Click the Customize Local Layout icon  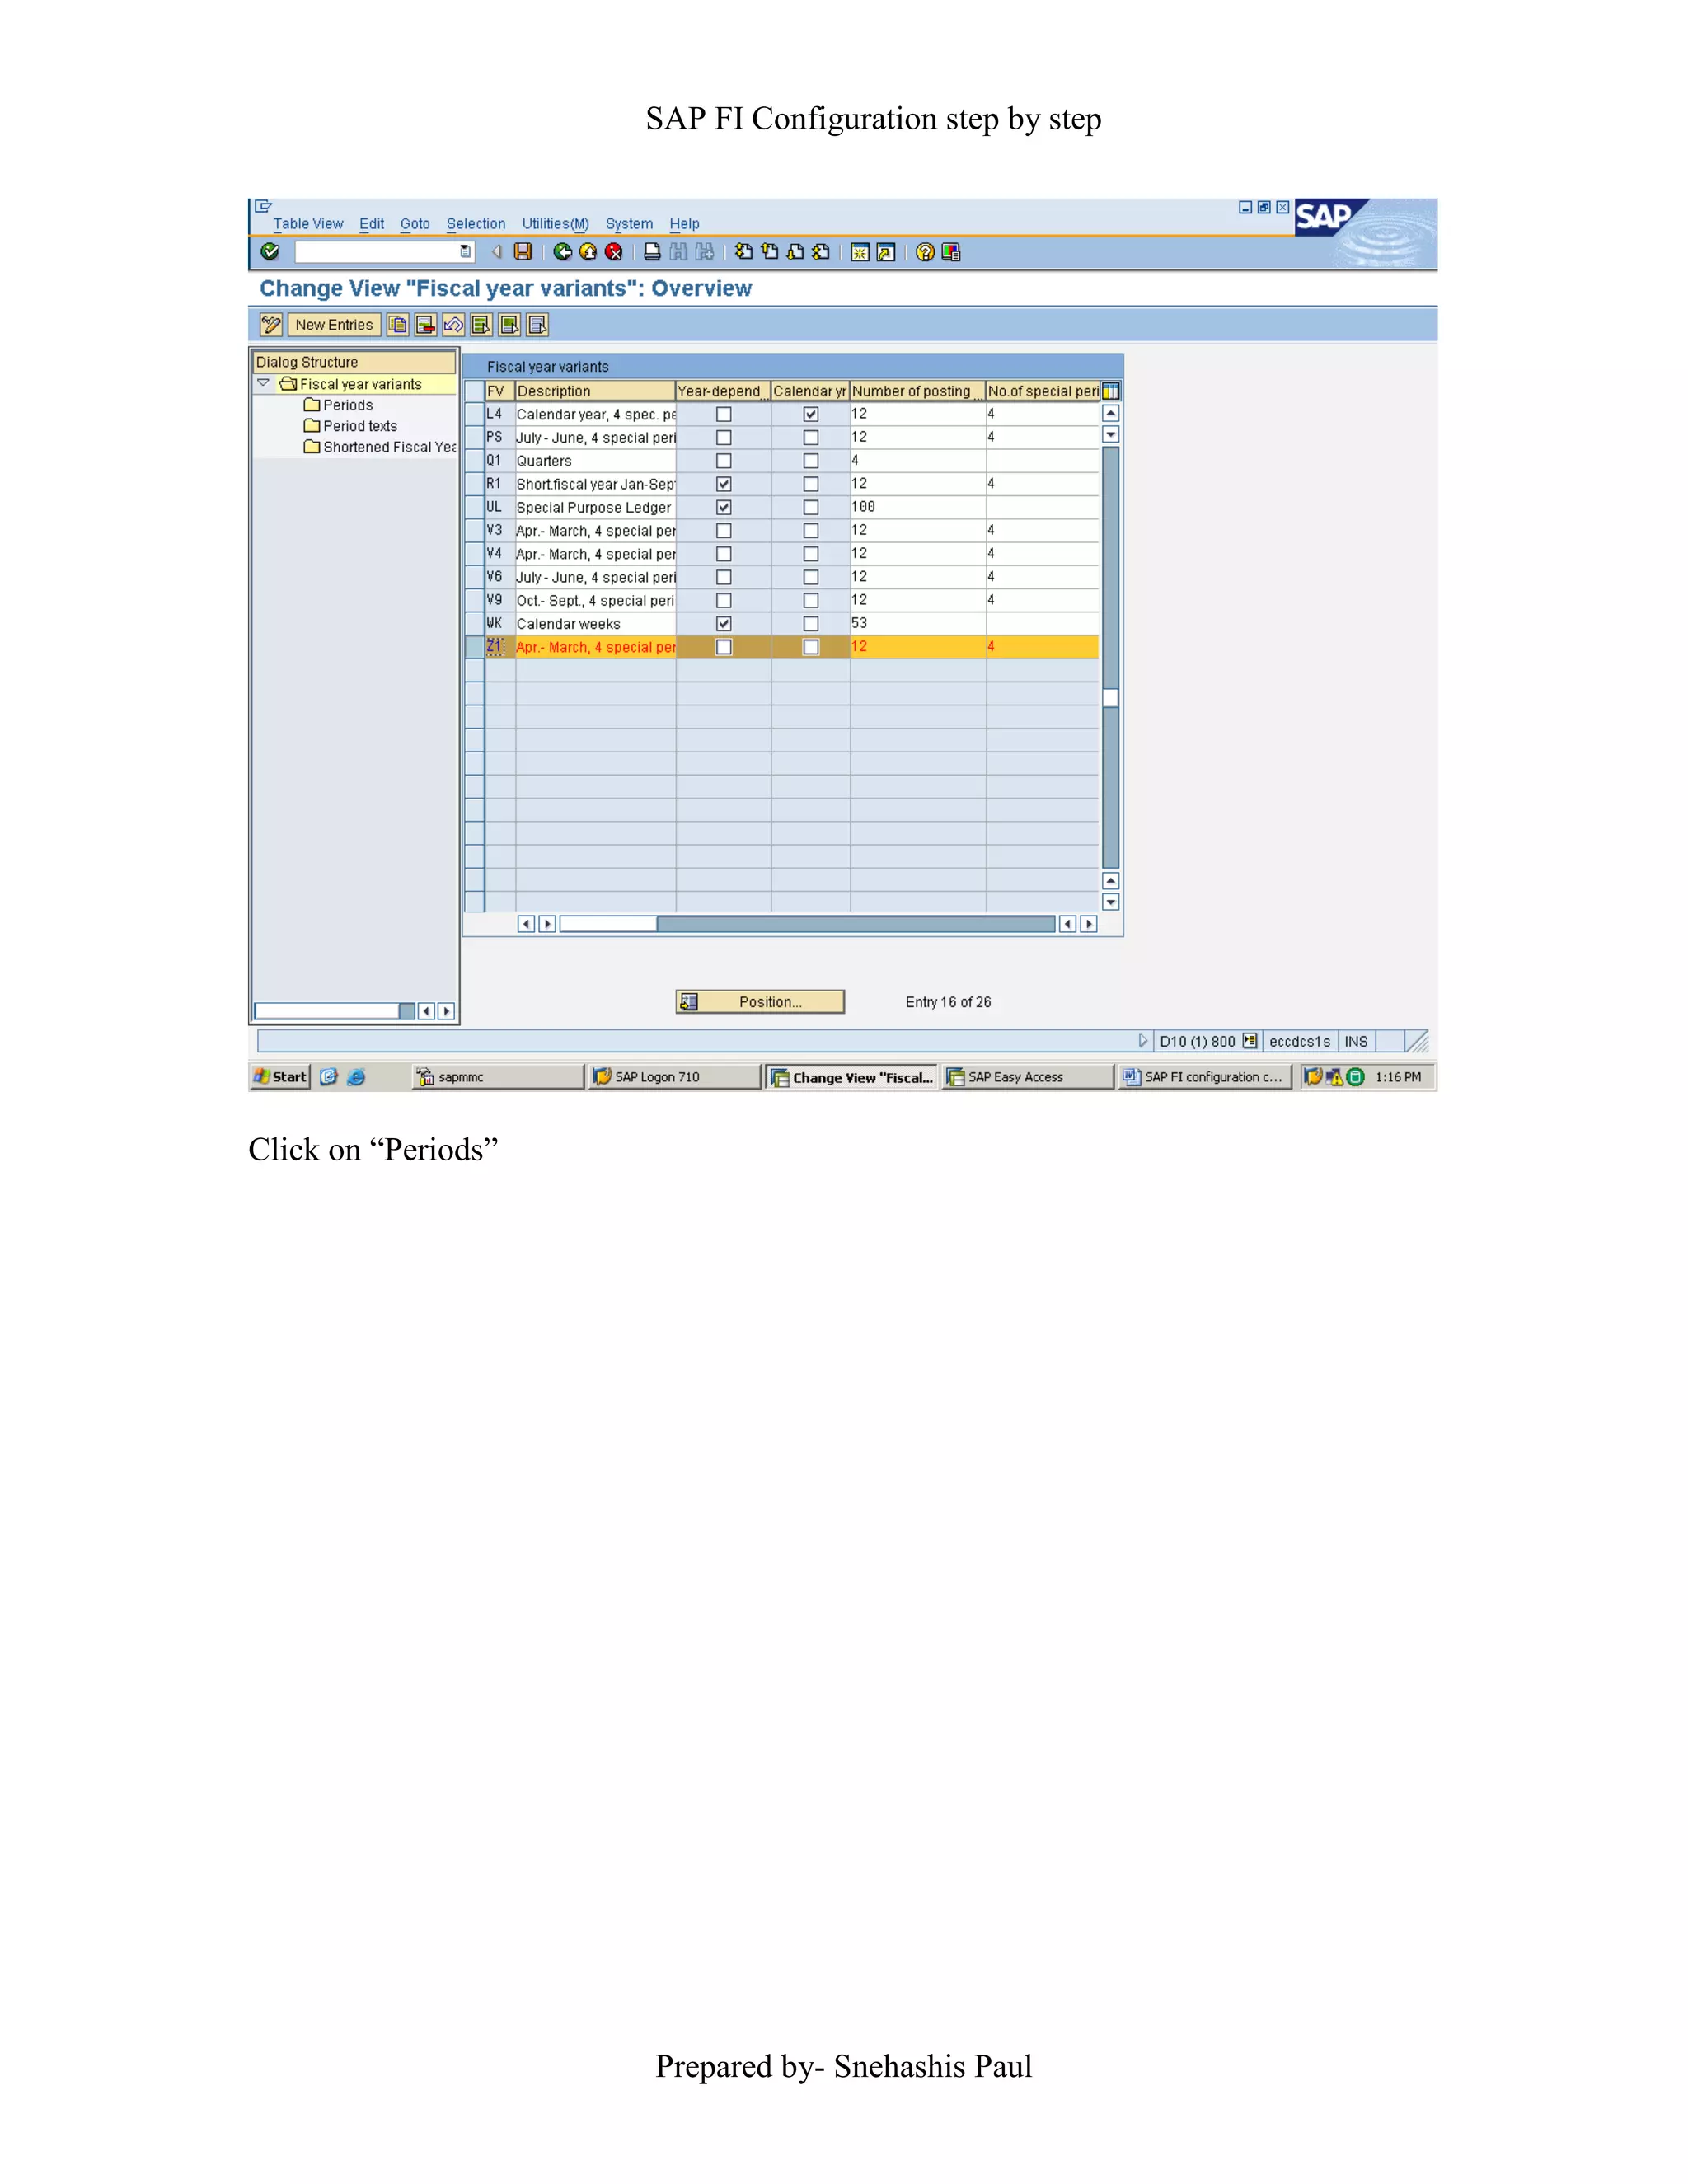pos(951,252)
